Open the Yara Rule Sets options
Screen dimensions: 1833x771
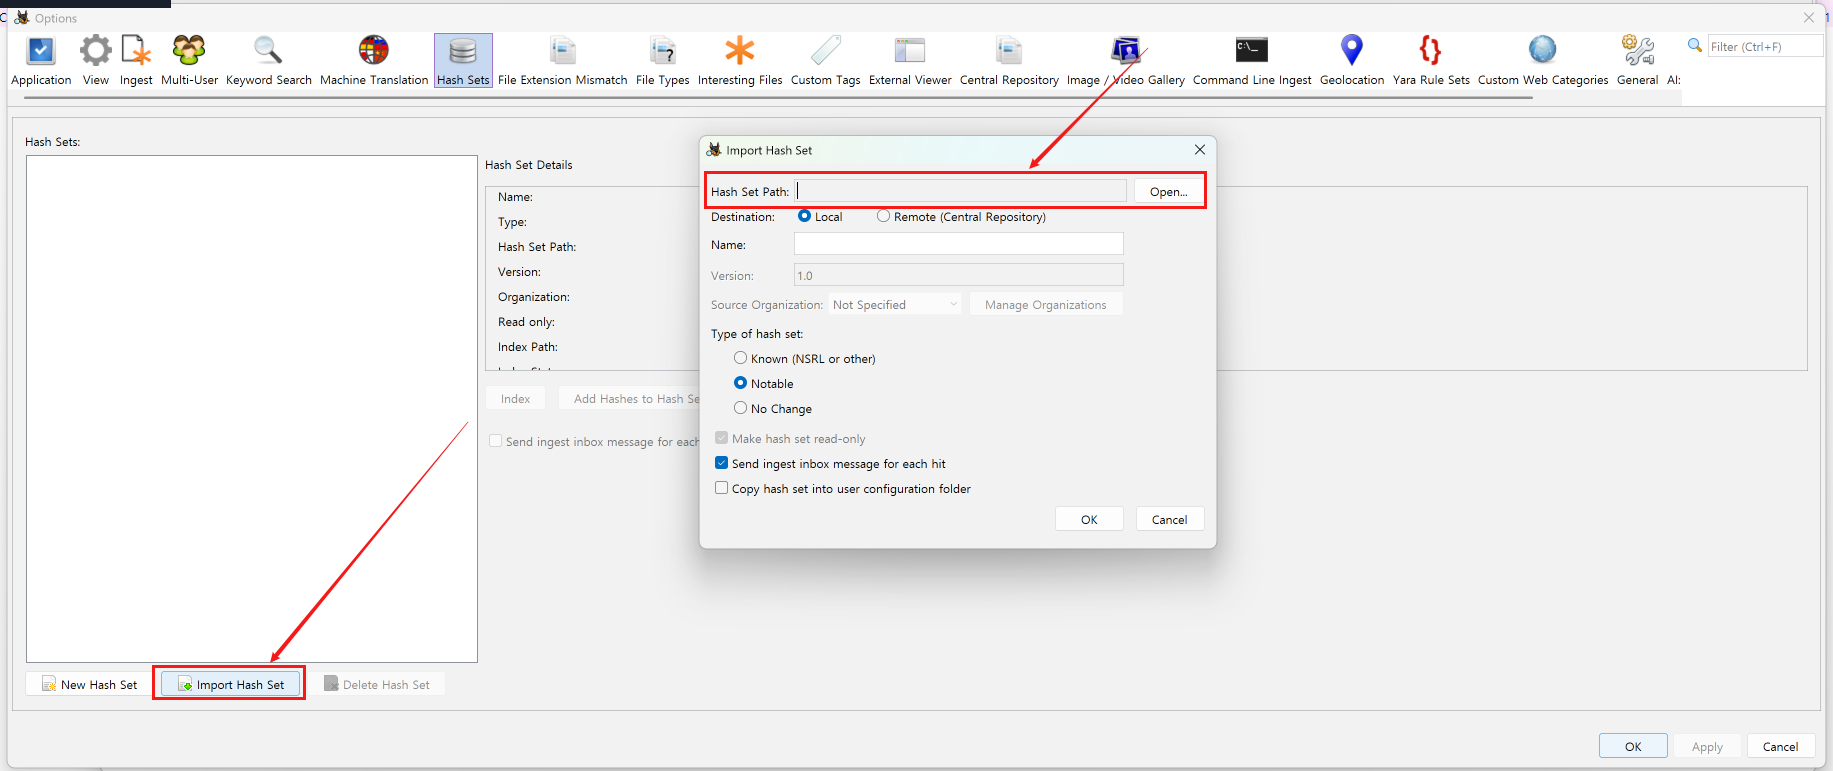1431,61
